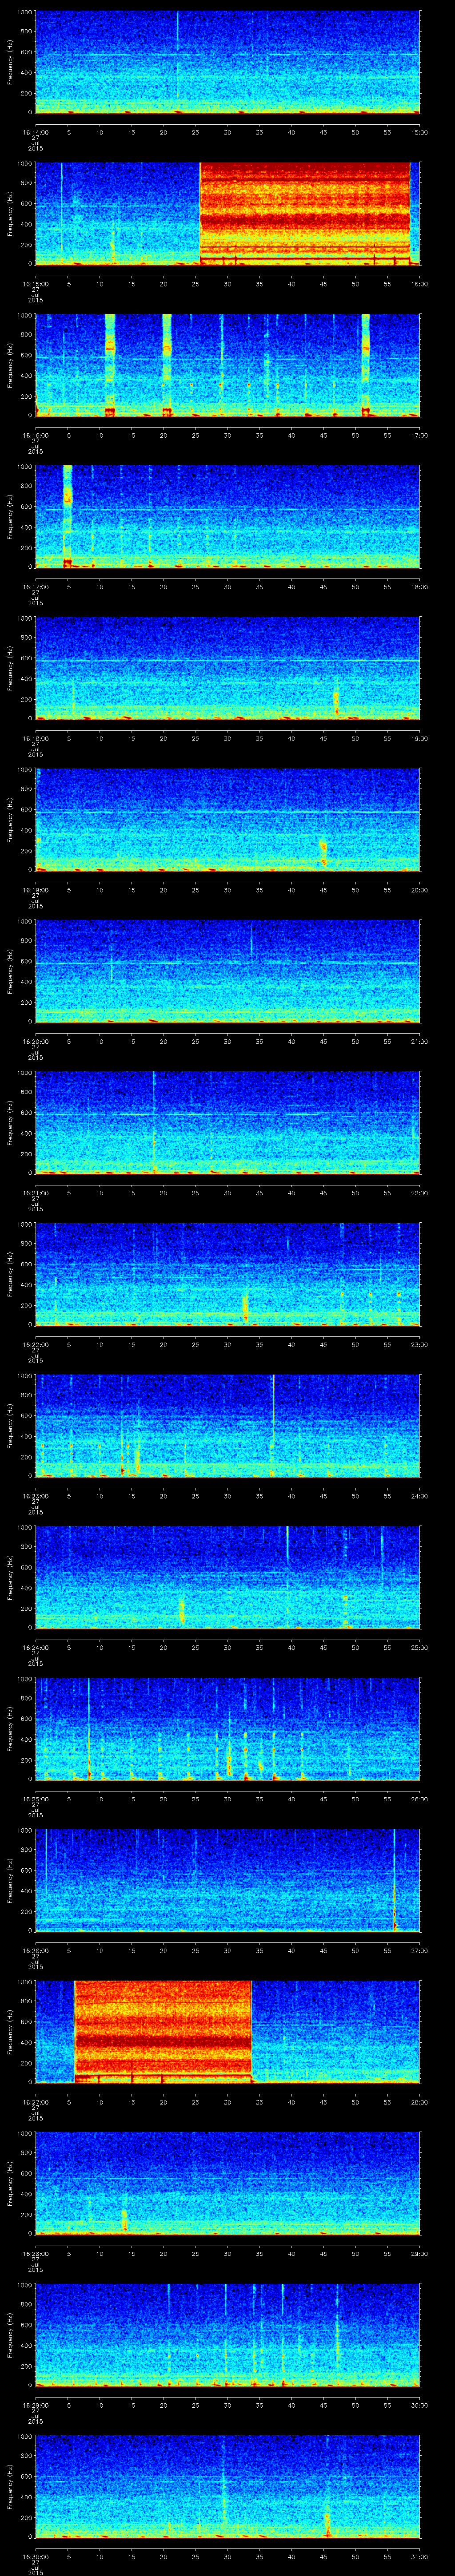Open the 16:29 spectrogram panel
Screen dimensions: 455x2576
[227, 2334]
